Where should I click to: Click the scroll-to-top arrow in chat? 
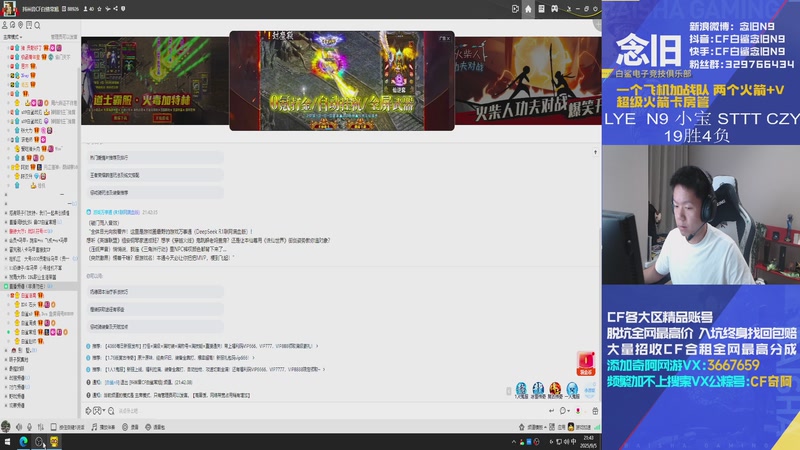tap(595, 152)
